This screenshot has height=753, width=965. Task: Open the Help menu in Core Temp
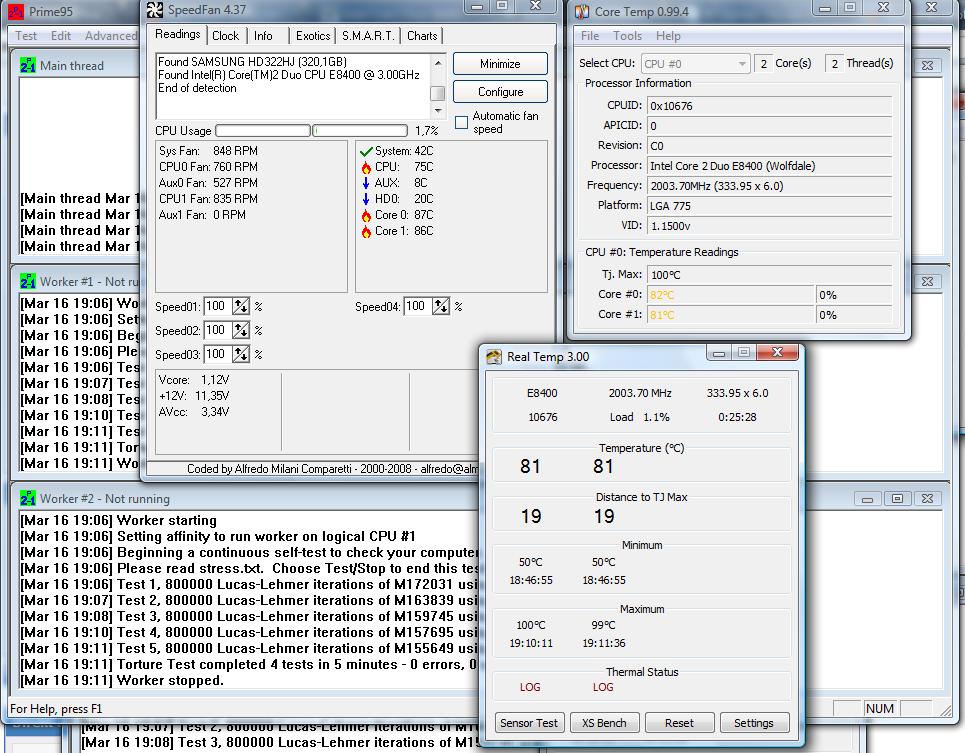[668, 36]
